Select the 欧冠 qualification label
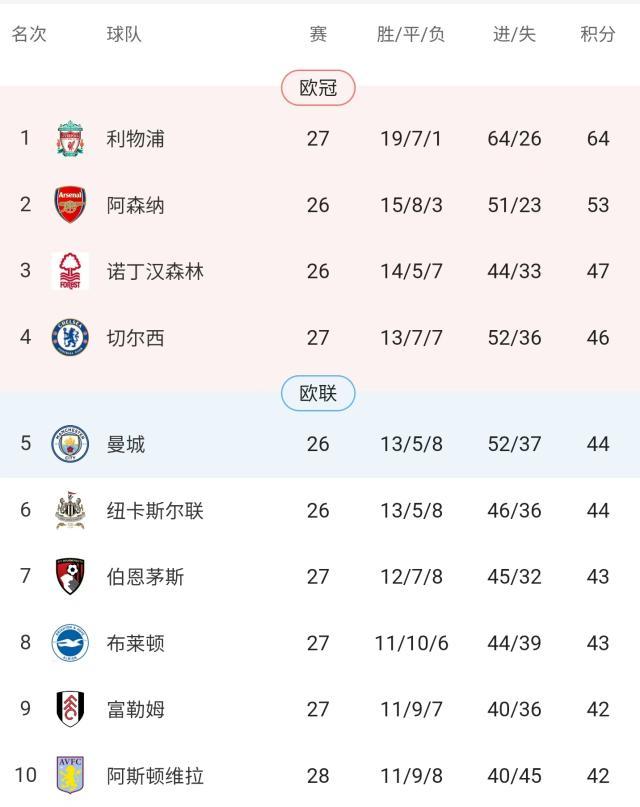This screenshot has height=807, width=640. click(x=320, y=87)
